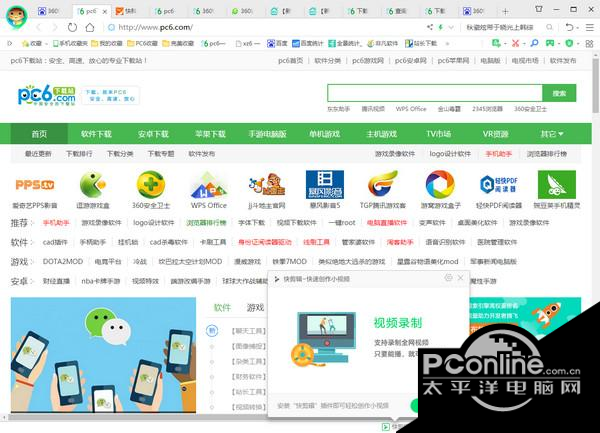
Task: Go to browser home page icon
Action: (x=90, y=27)
